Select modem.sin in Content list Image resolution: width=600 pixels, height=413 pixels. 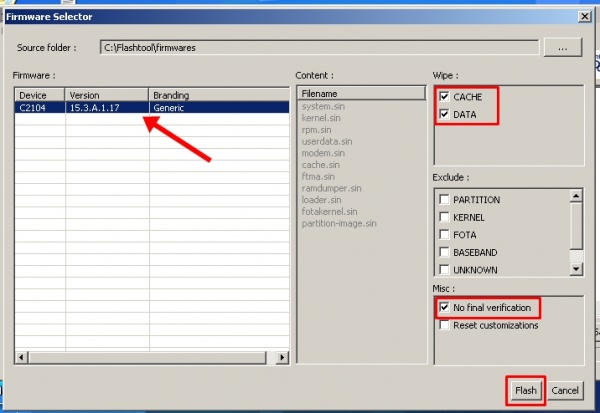coord(323,153)
